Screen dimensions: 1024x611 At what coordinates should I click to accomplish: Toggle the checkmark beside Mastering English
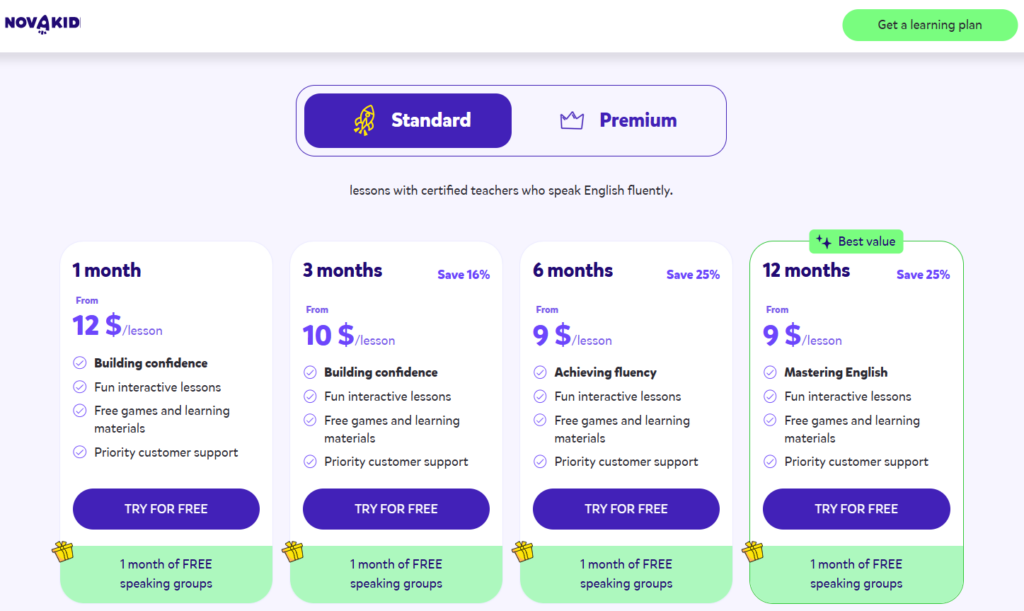coord(769,372)
